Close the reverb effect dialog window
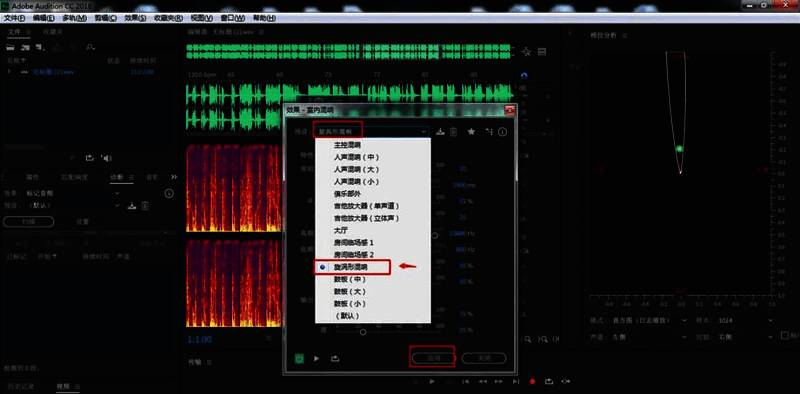Screen dimensions: 800x394 click(509, 110)
